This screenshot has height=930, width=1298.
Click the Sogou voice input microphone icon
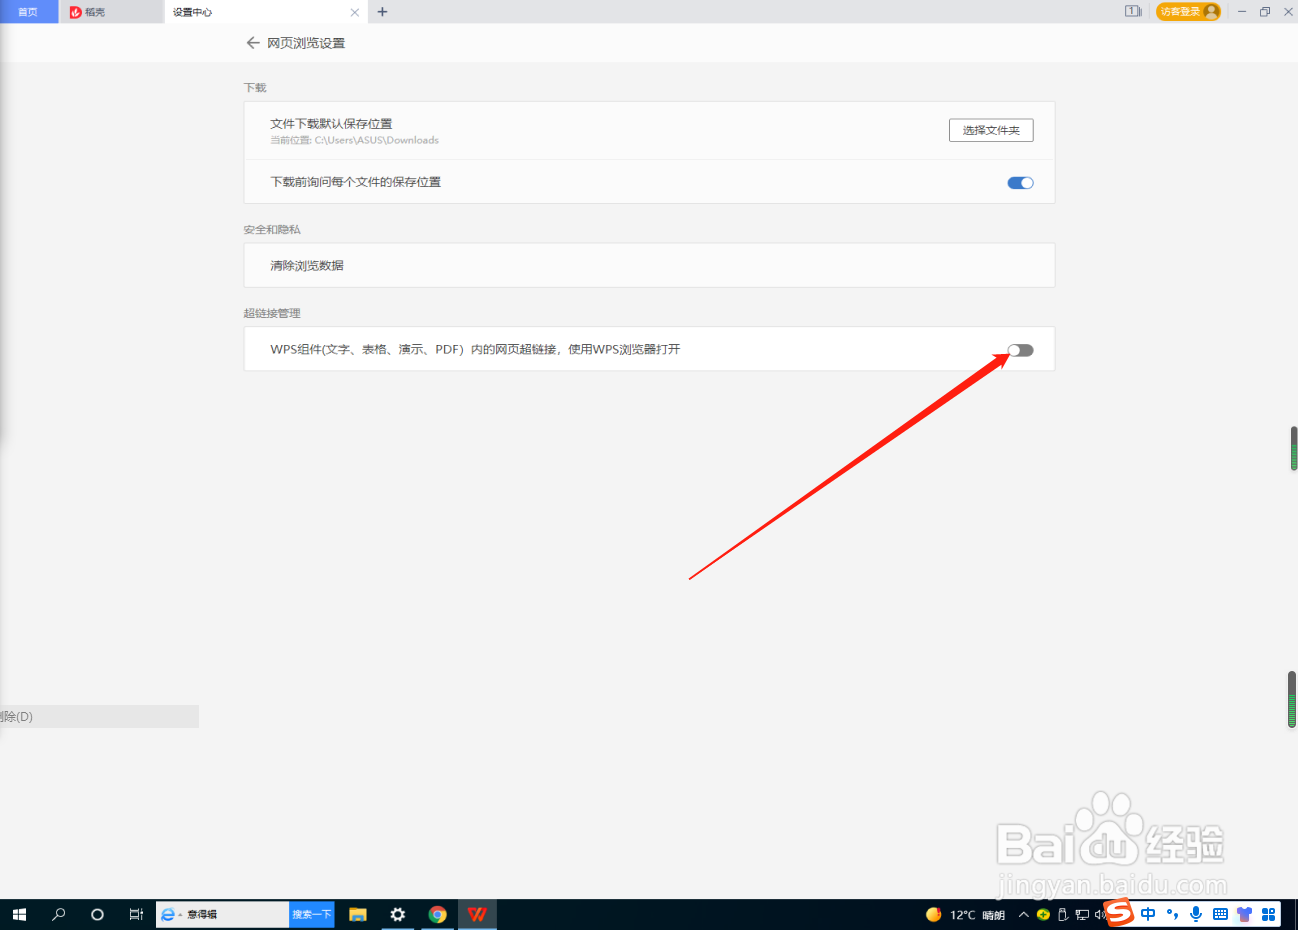[x=1196, y=913]
